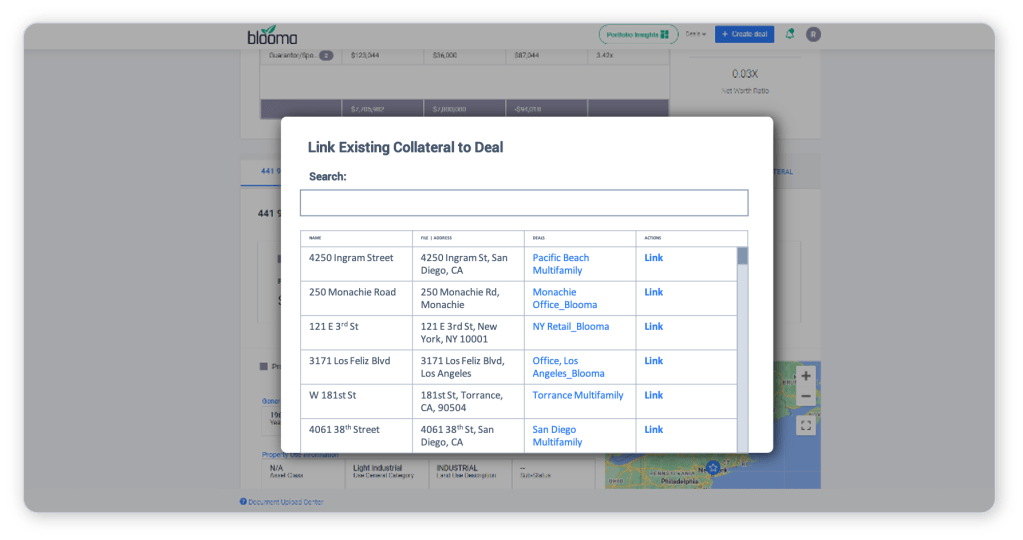The width and height of the screenshot is (1023, 540).
Task: Open Portfolio Insights
Action: pyautogui.click(x=638, y=35)
